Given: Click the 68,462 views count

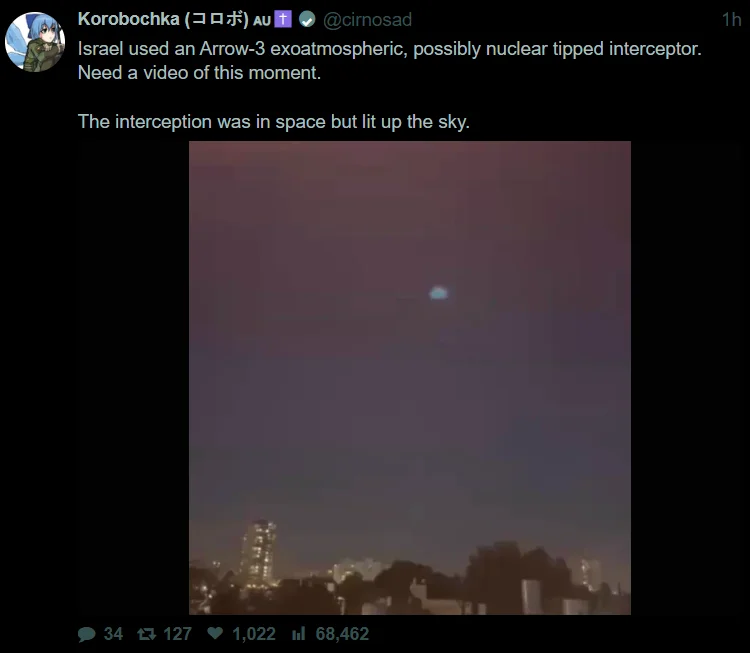Looking at the screenshot, I should tap(342, 634).
